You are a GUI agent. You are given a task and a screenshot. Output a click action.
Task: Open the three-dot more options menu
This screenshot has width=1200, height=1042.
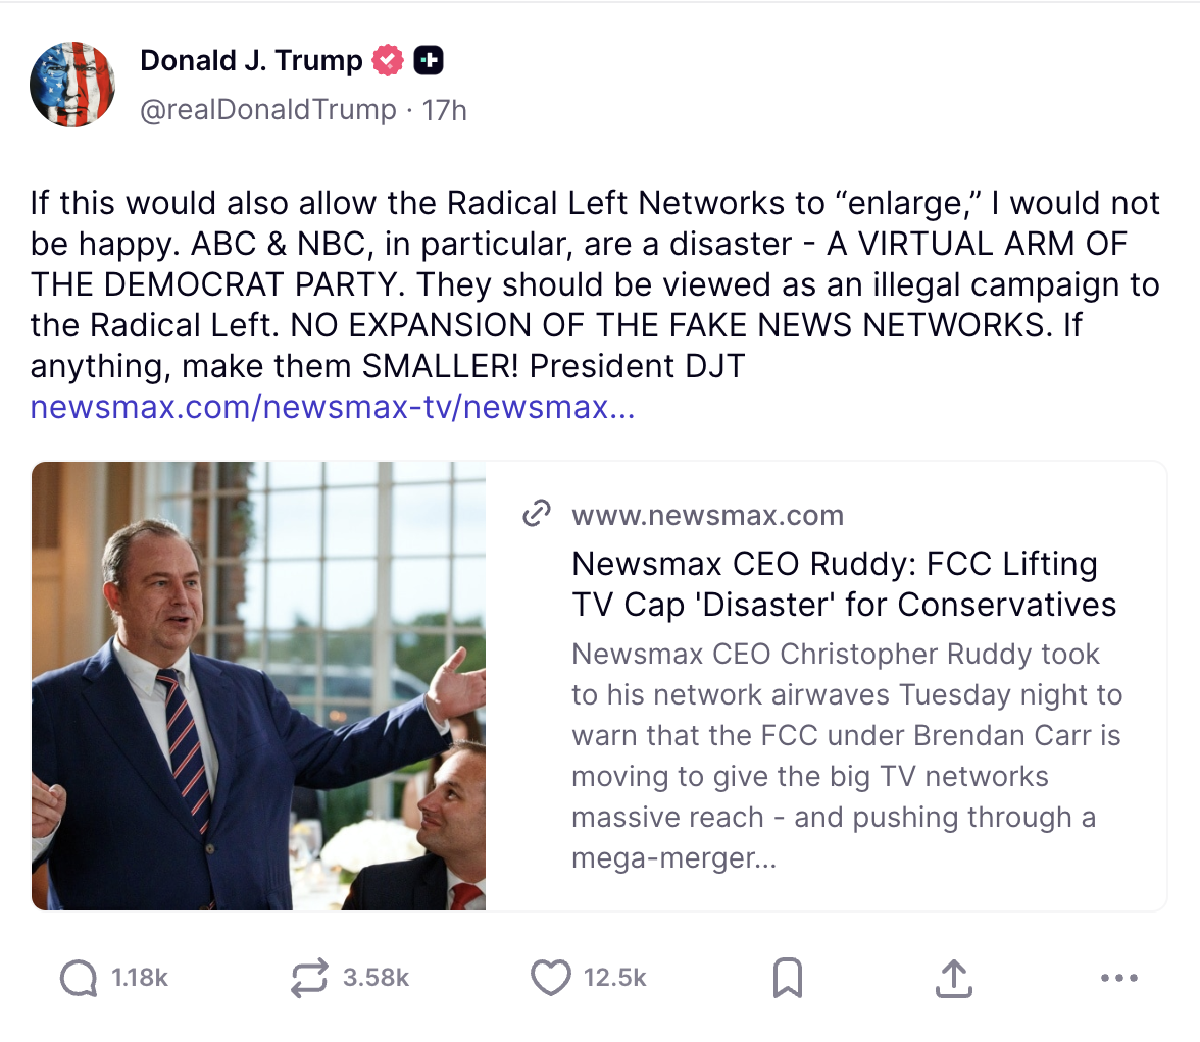[x=1120, y=978]
